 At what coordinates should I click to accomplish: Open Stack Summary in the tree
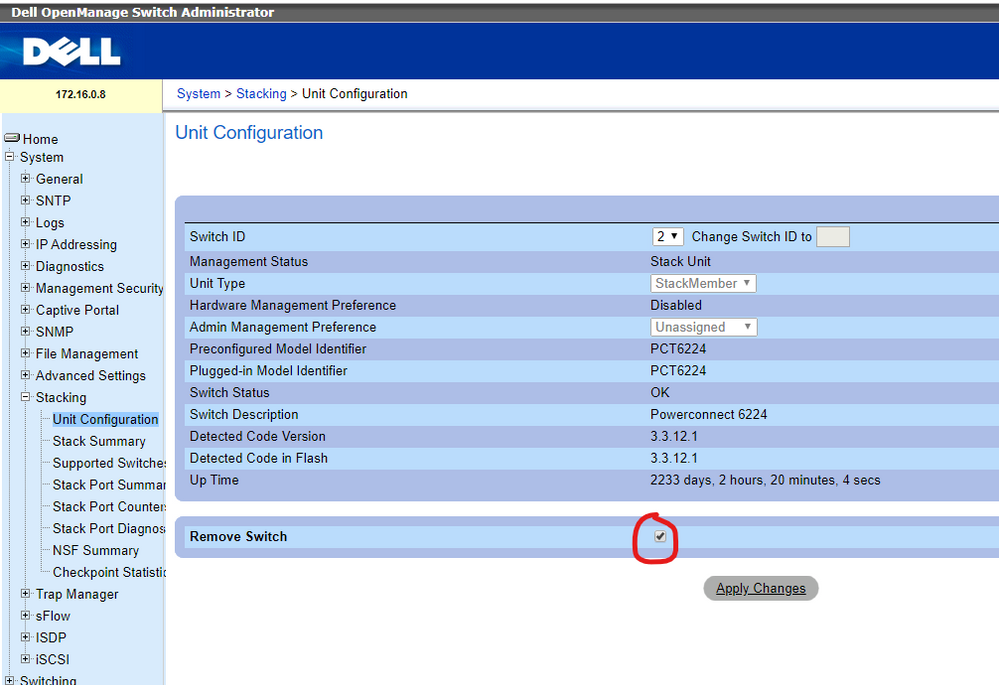click(99, 441)
